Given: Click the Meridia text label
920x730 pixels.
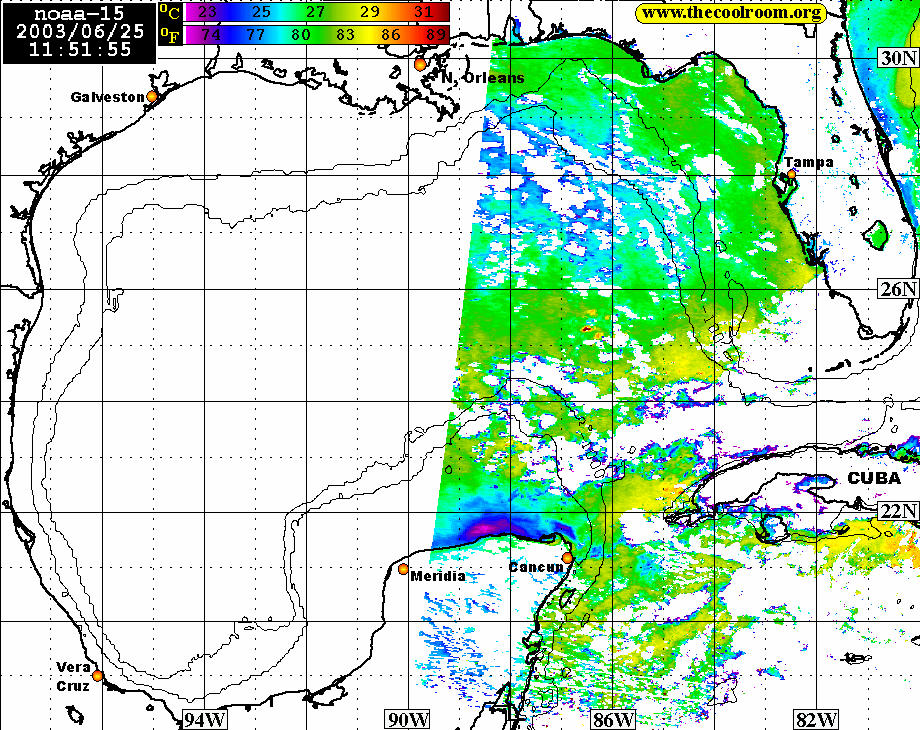Looking at the screenshot, I should pos(438,576).
